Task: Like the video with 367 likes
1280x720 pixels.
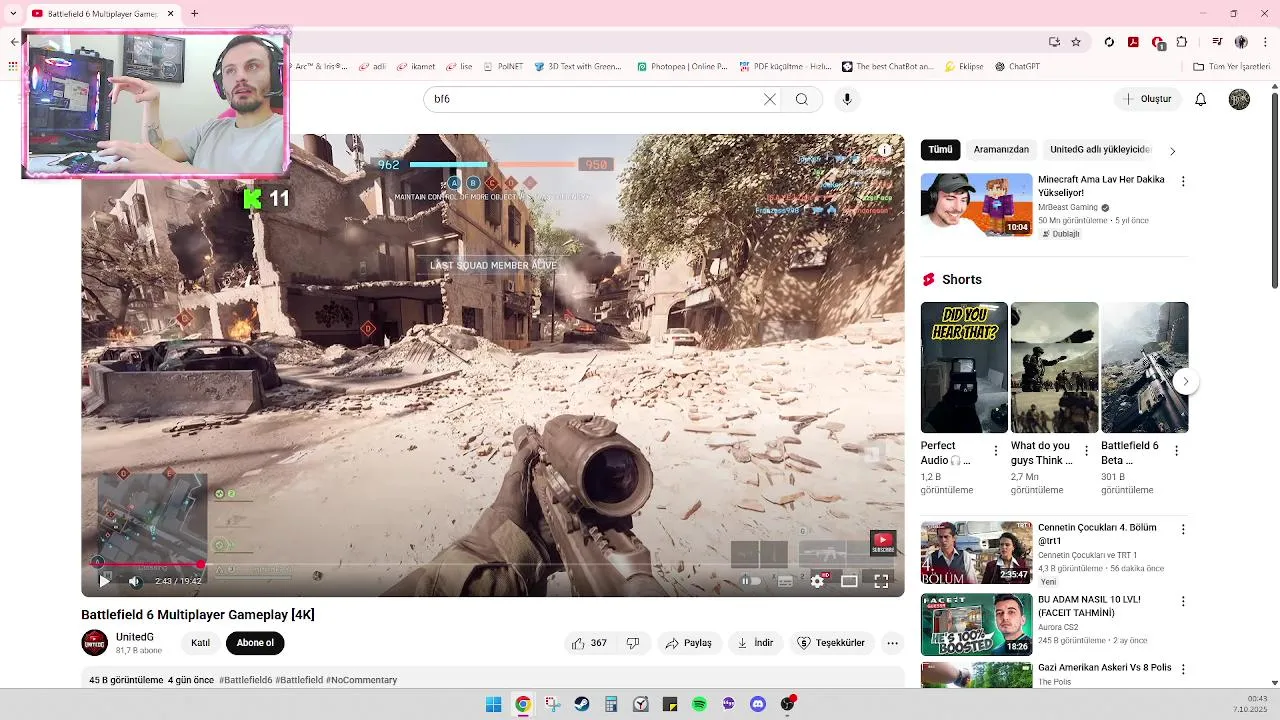Action: point(589,643)
